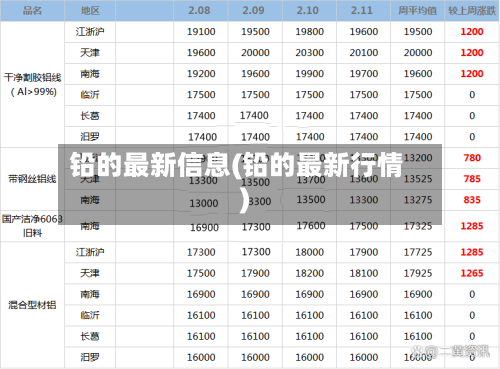
Task: Select the 混合型材铝 category cell
Action: [x=32, y=305]
